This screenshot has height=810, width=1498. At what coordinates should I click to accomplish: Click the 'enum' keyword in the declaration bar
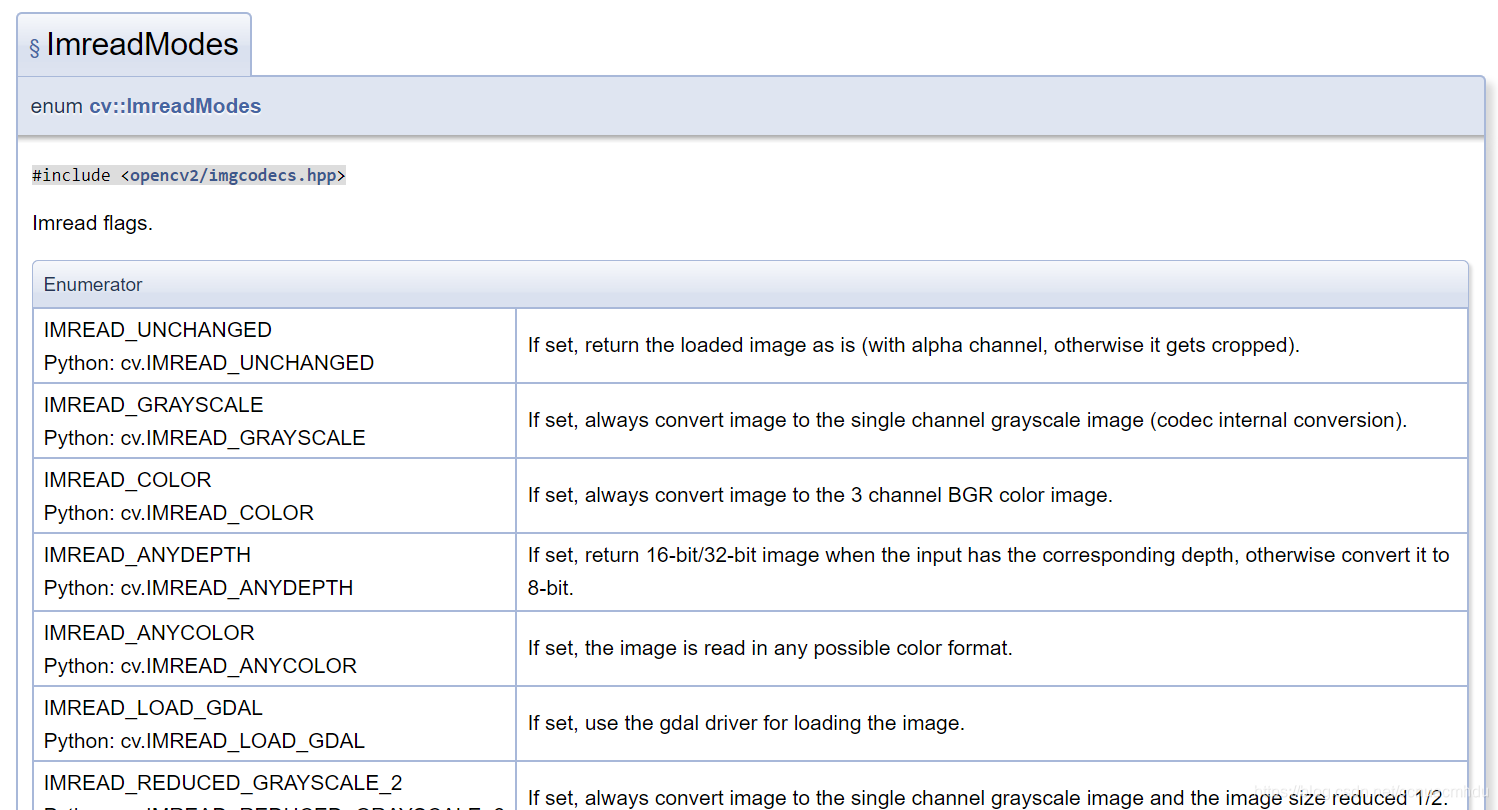[x=57, y=106]
